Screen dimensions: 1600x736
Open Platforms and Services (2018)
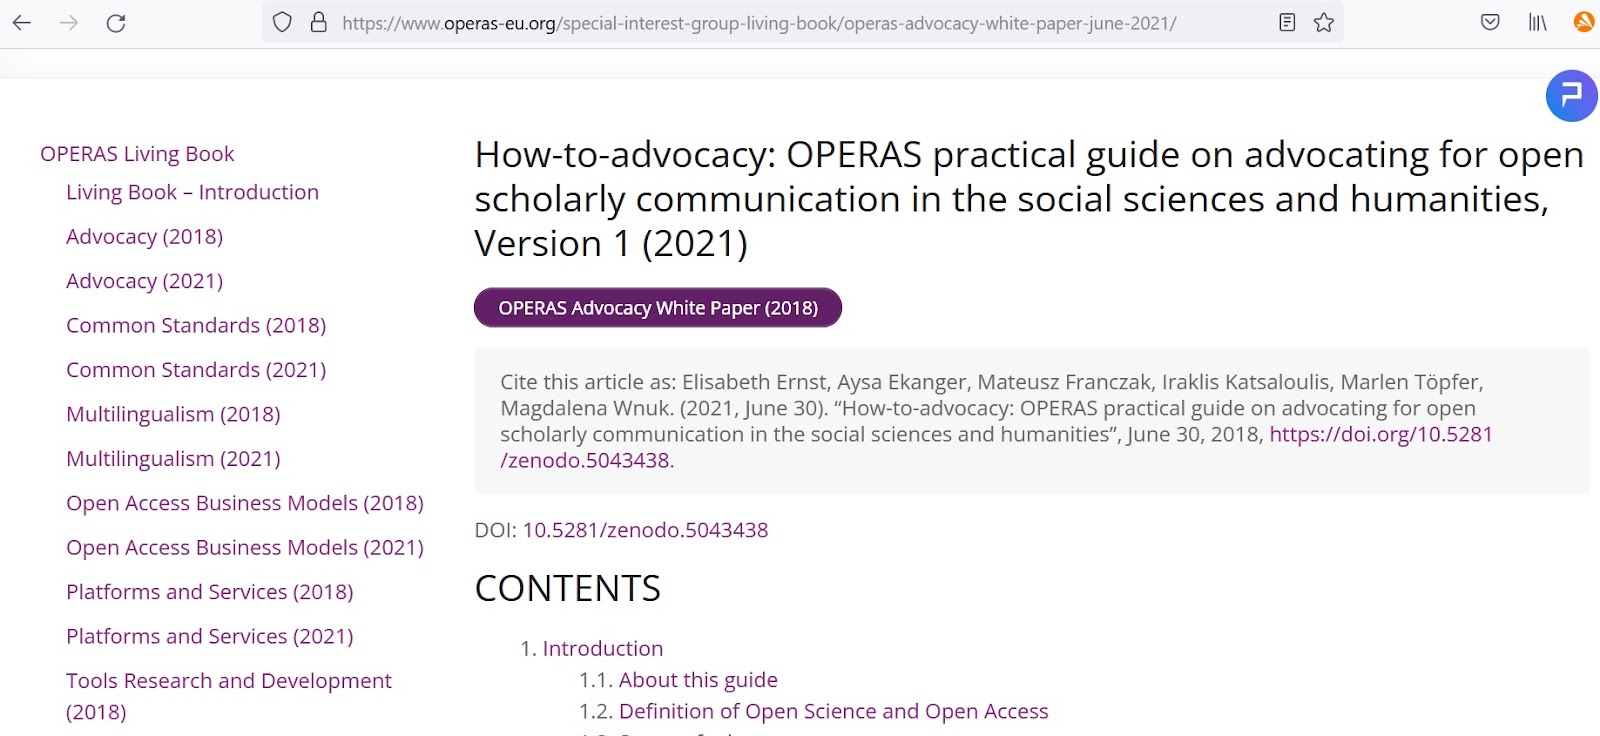click(x=210, y=592)
